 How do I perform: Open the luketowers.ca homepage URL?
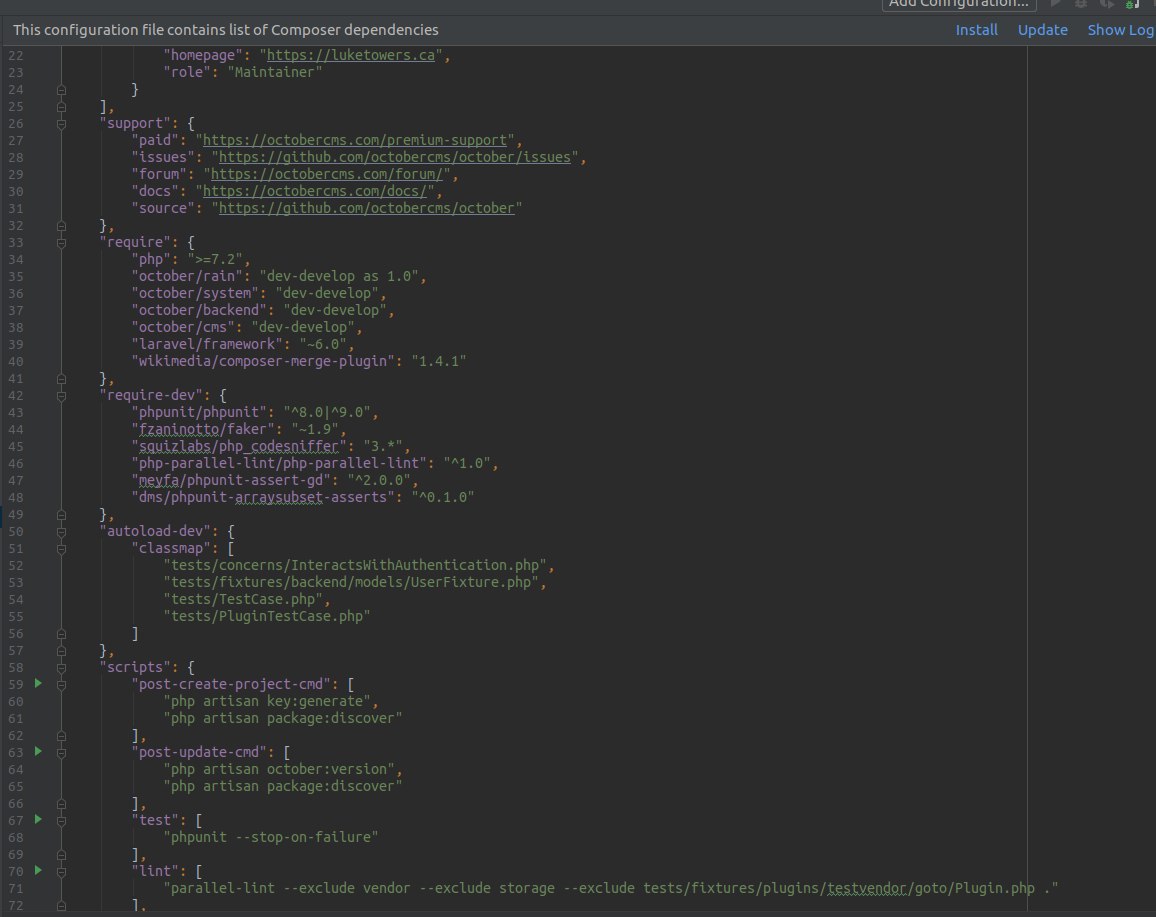(x=350, y=55)
